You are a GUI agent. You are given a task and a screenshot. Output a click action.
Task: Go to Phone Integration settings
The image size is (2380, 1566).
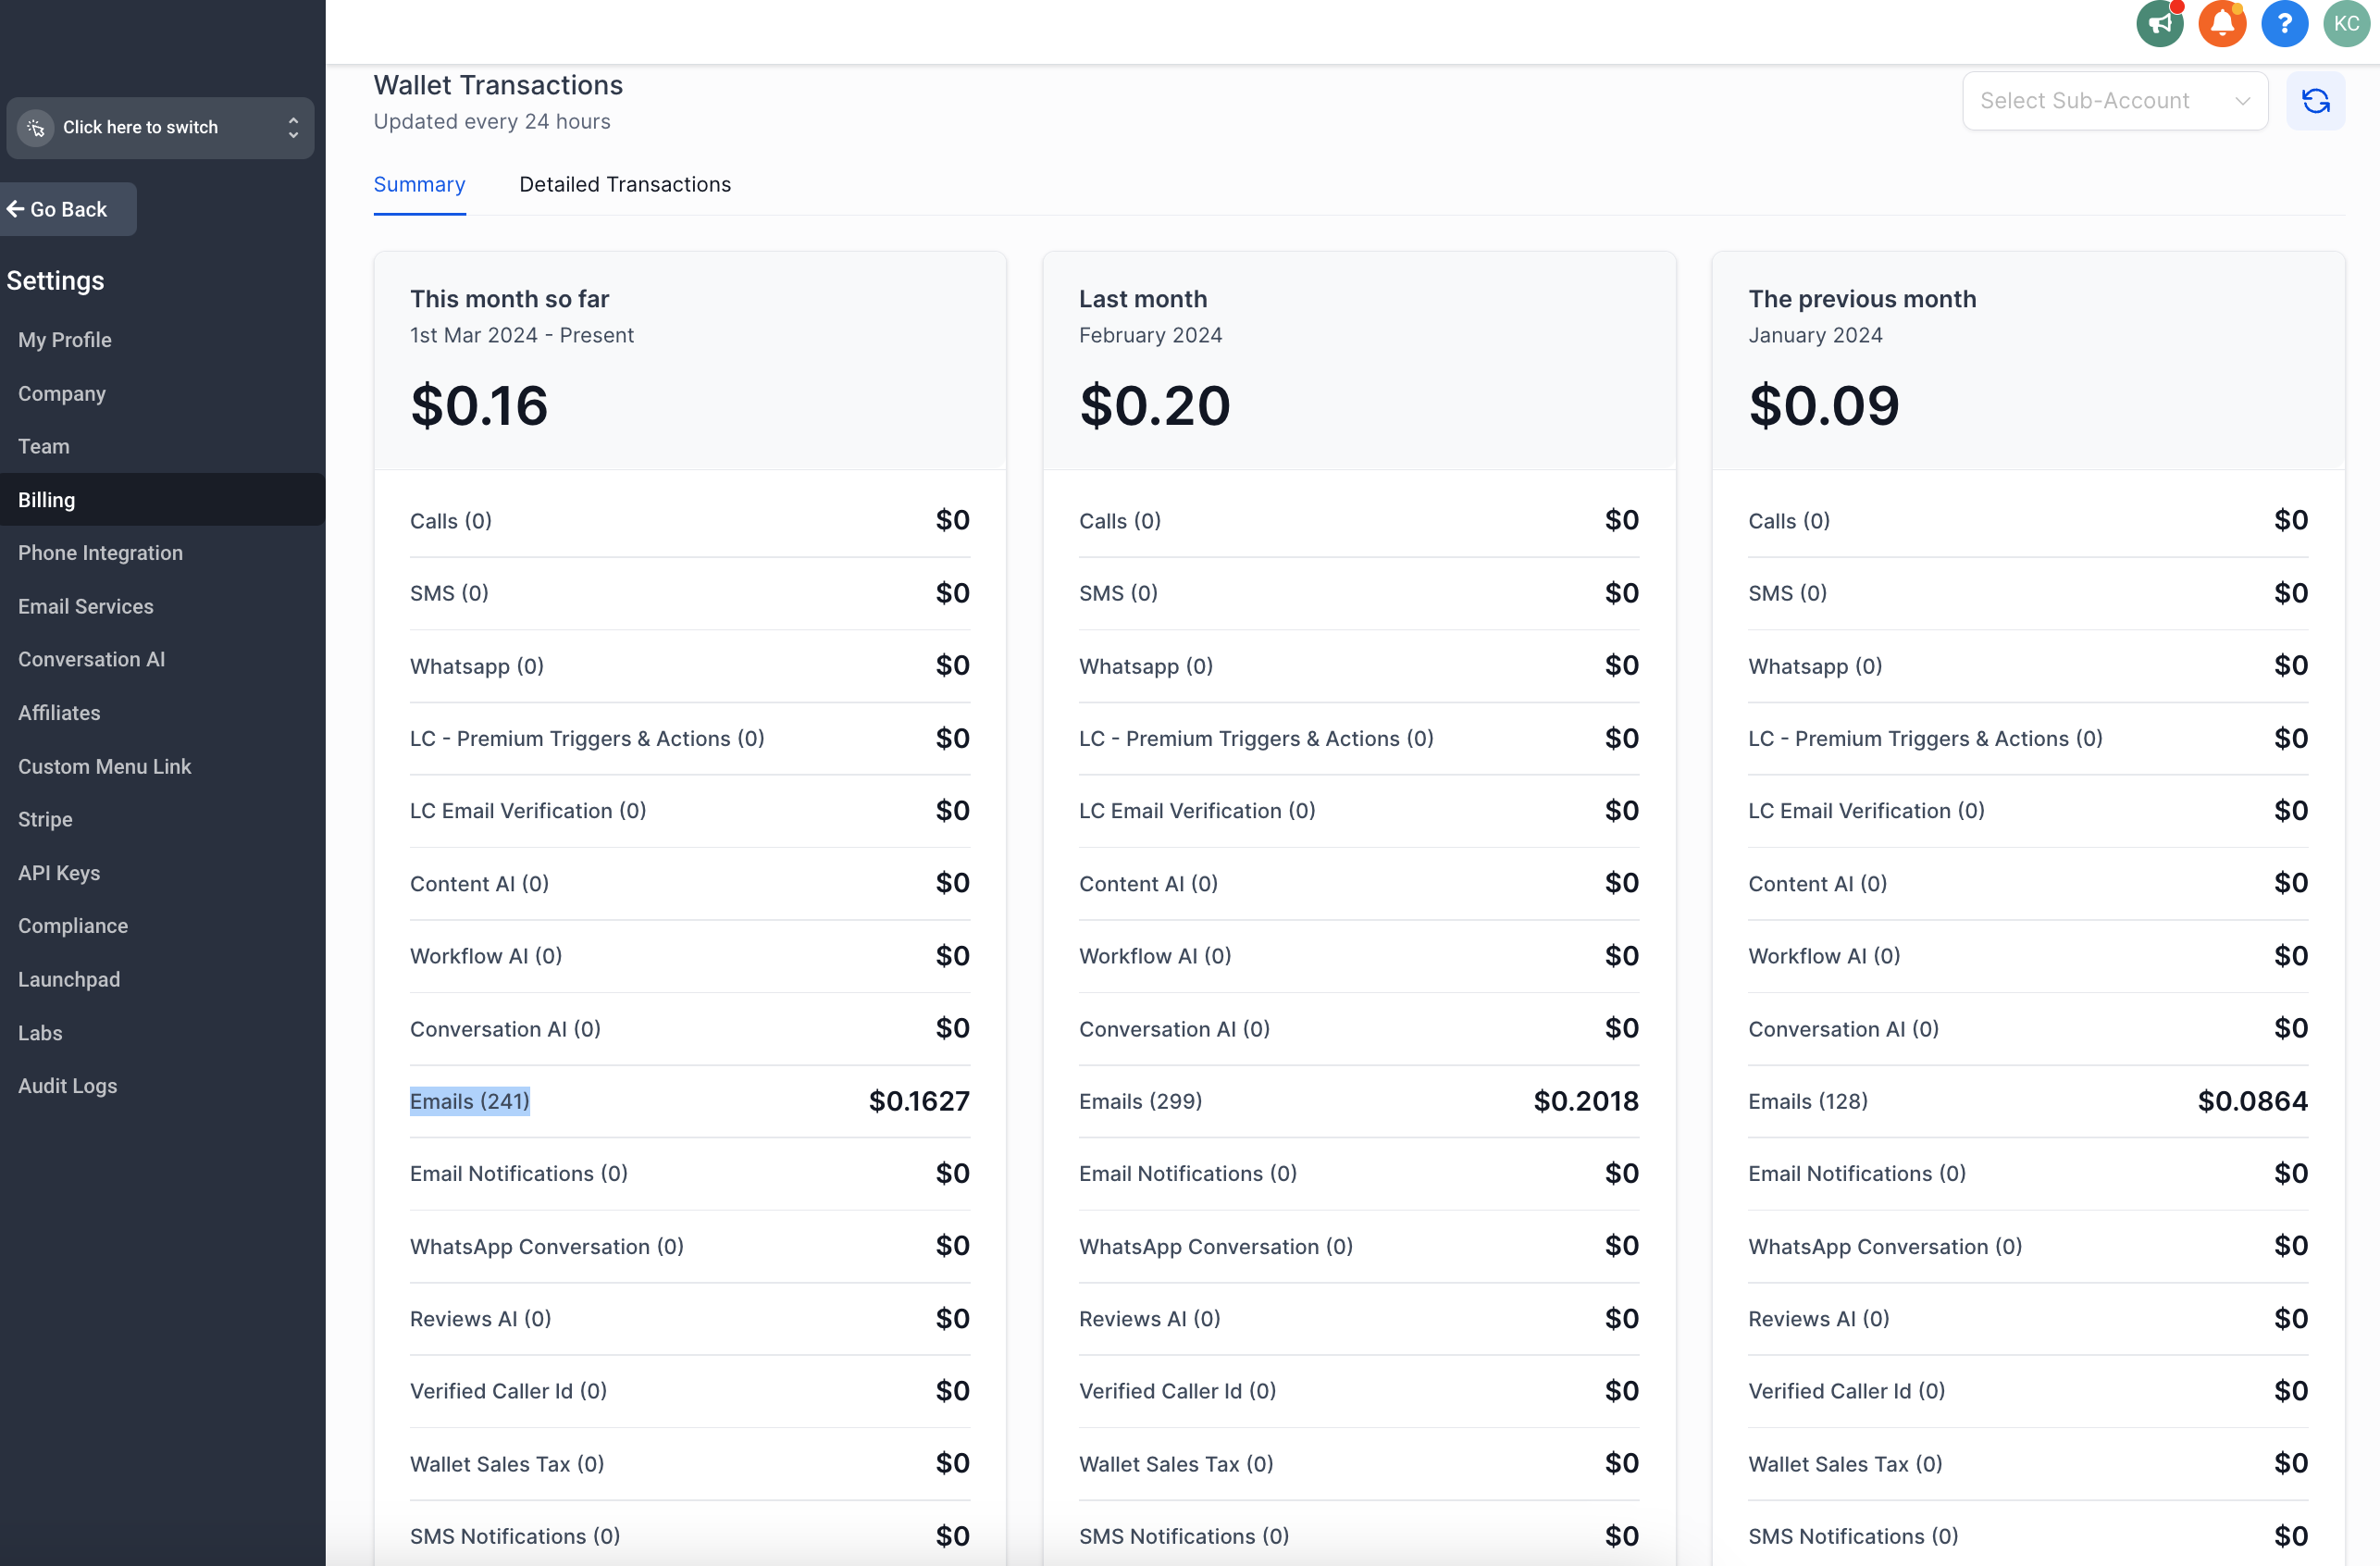[x=100, y=553]
